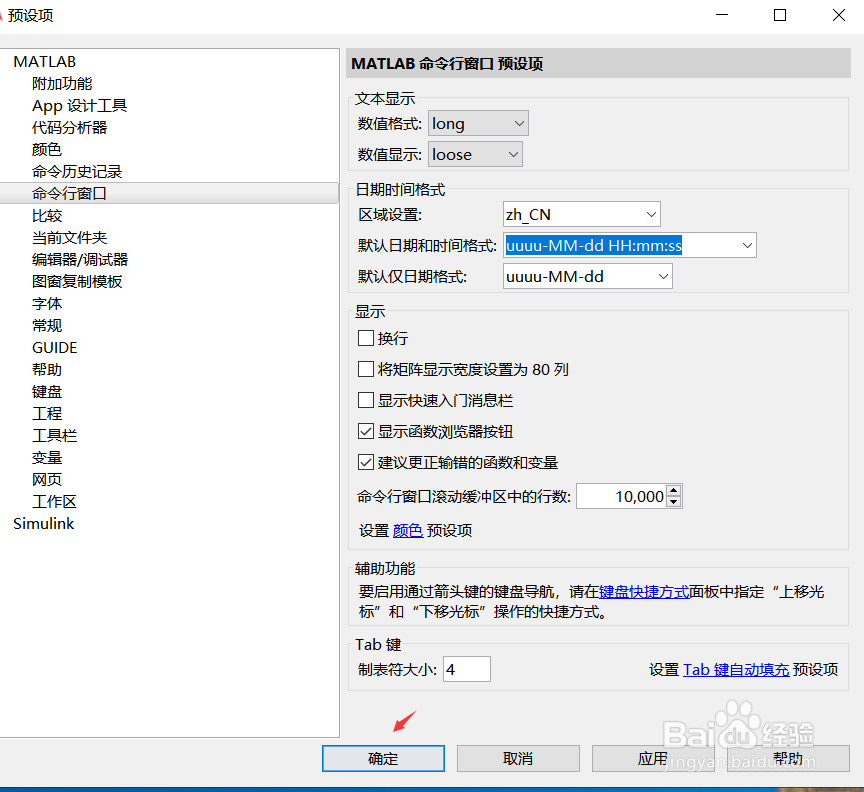Minimize the 预设项 window
This screenshot has height=792, width=864.
click(x=722, y=15)
